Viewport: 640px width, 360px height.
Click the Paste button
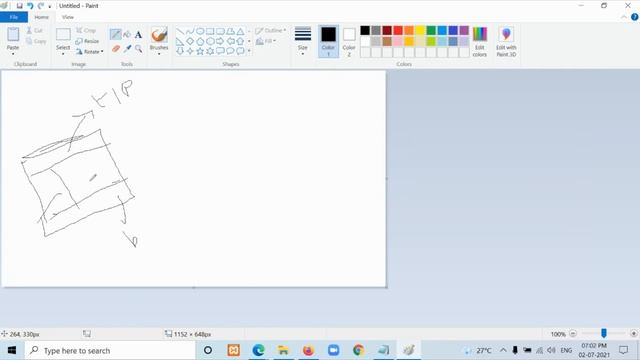(13, 38)
